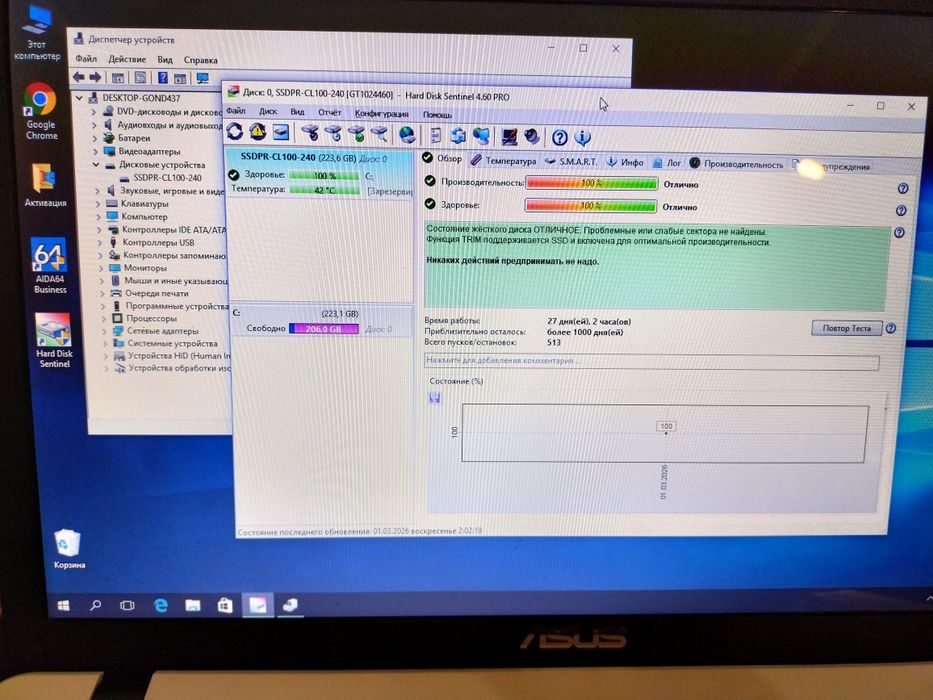The height and width of the screenshot is (700, 933).
Task: Open Windows Start menu
Action: [x=63, y=605]
